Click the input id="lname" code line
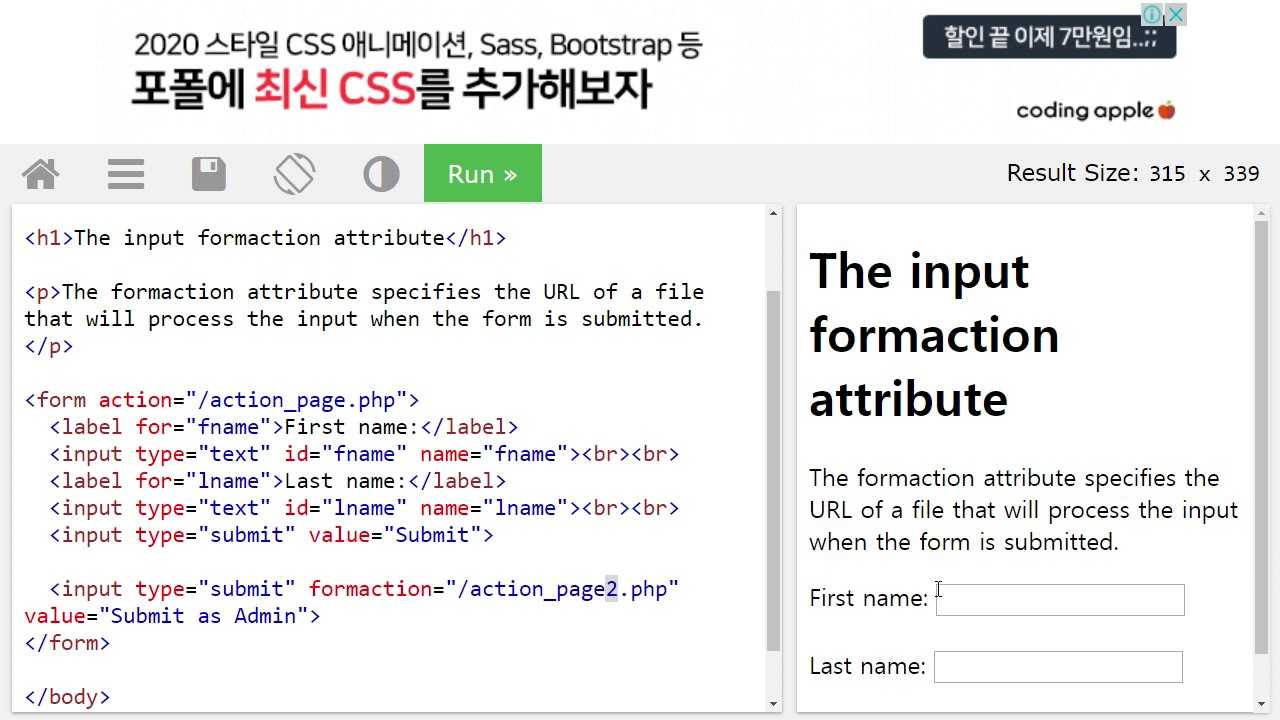1280x720 pixels. click(x=364, y=508)
